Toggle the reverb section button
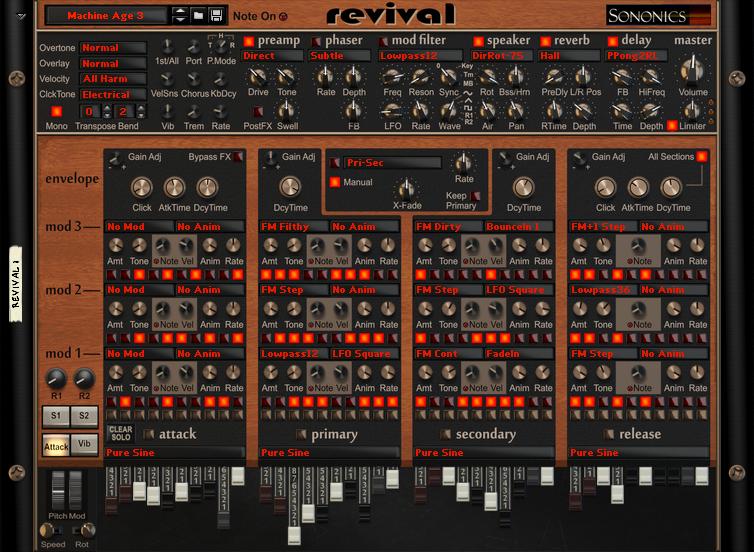 (545, 41)
